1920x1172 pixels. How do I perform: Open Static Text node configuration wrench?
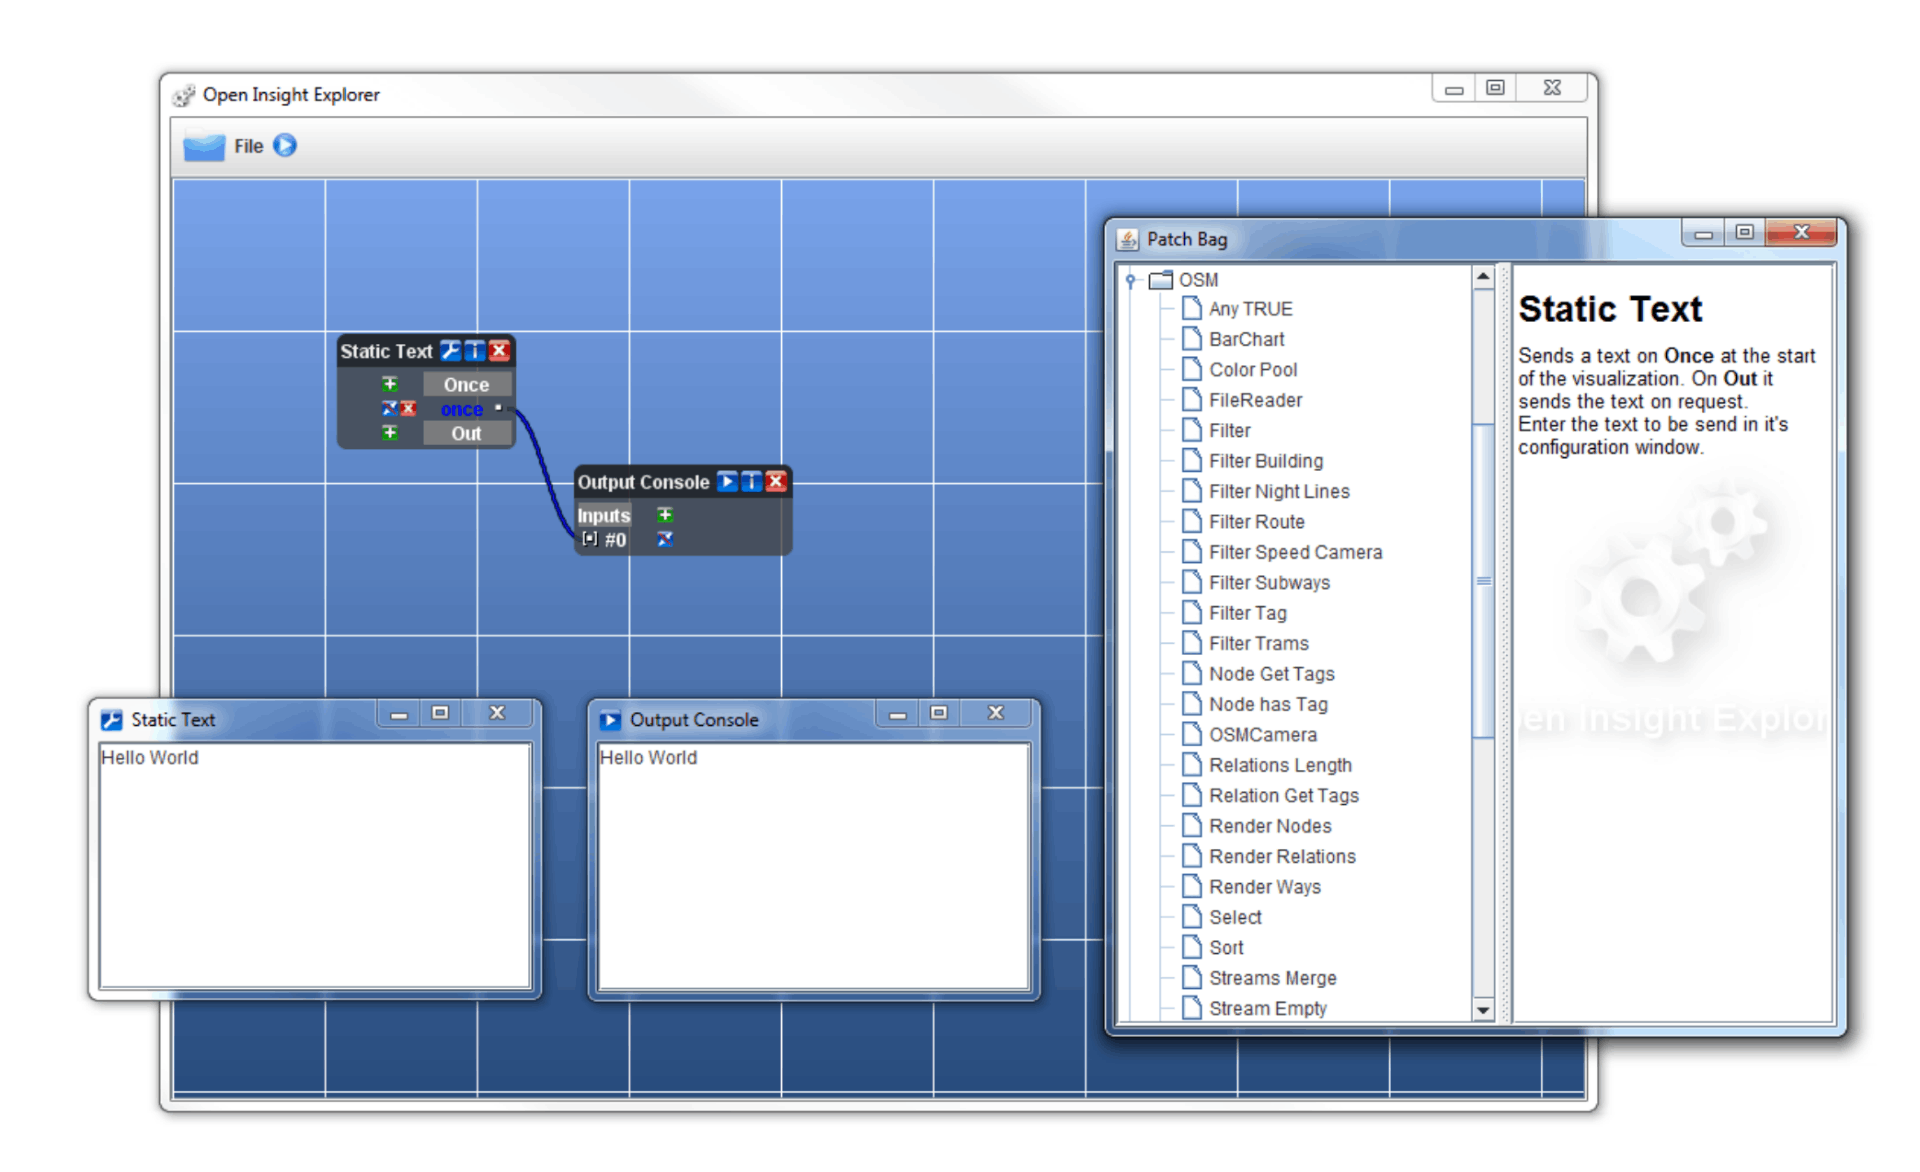pyautogui.click(x=450, y=351)
